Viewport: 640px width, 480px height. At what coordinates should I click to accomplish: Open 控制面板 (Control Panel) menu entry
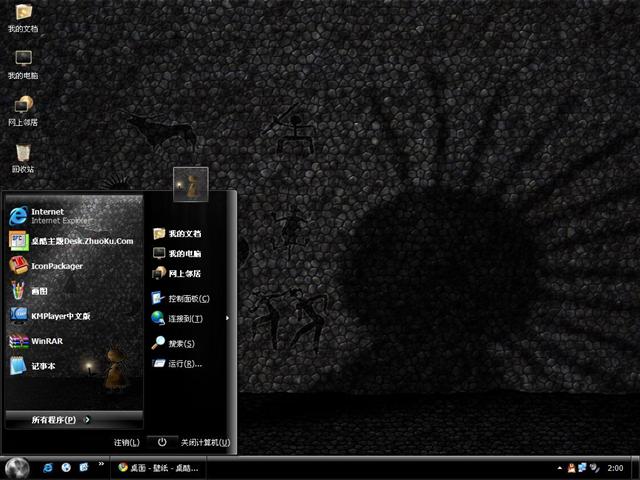188,298
